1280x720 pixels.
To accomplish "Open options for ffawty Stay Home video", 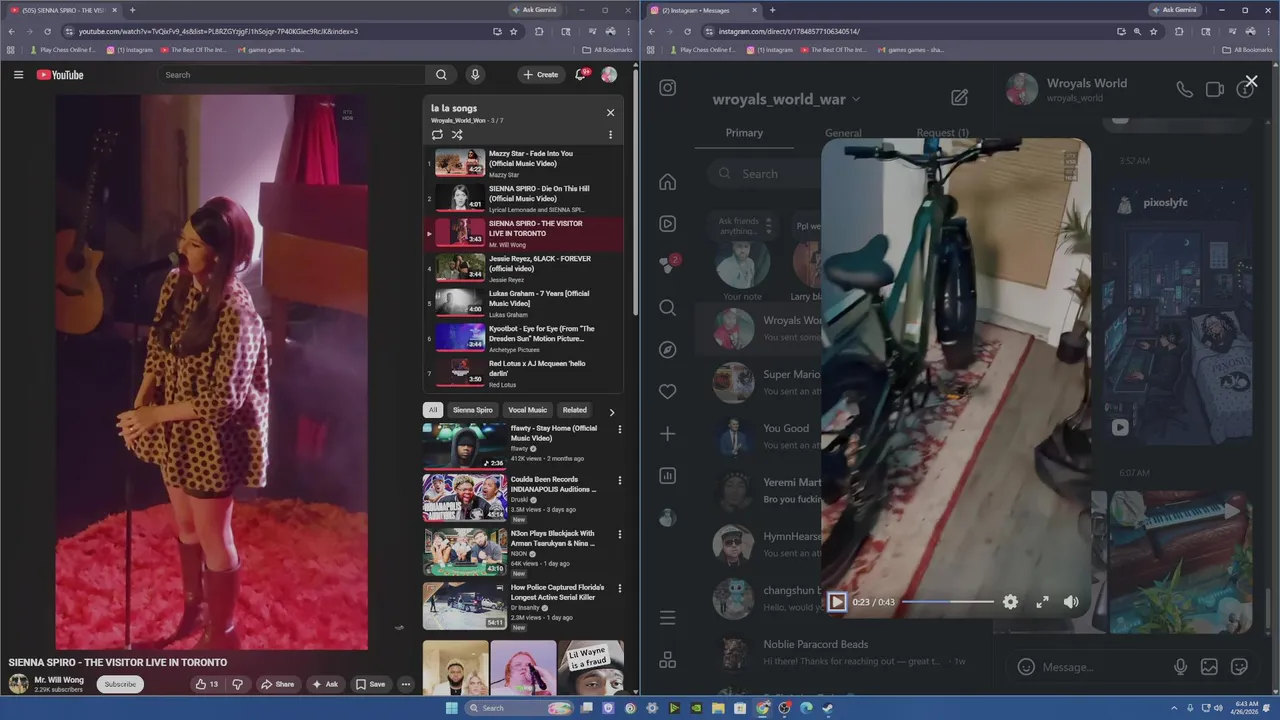I will [x=619, y=430].
